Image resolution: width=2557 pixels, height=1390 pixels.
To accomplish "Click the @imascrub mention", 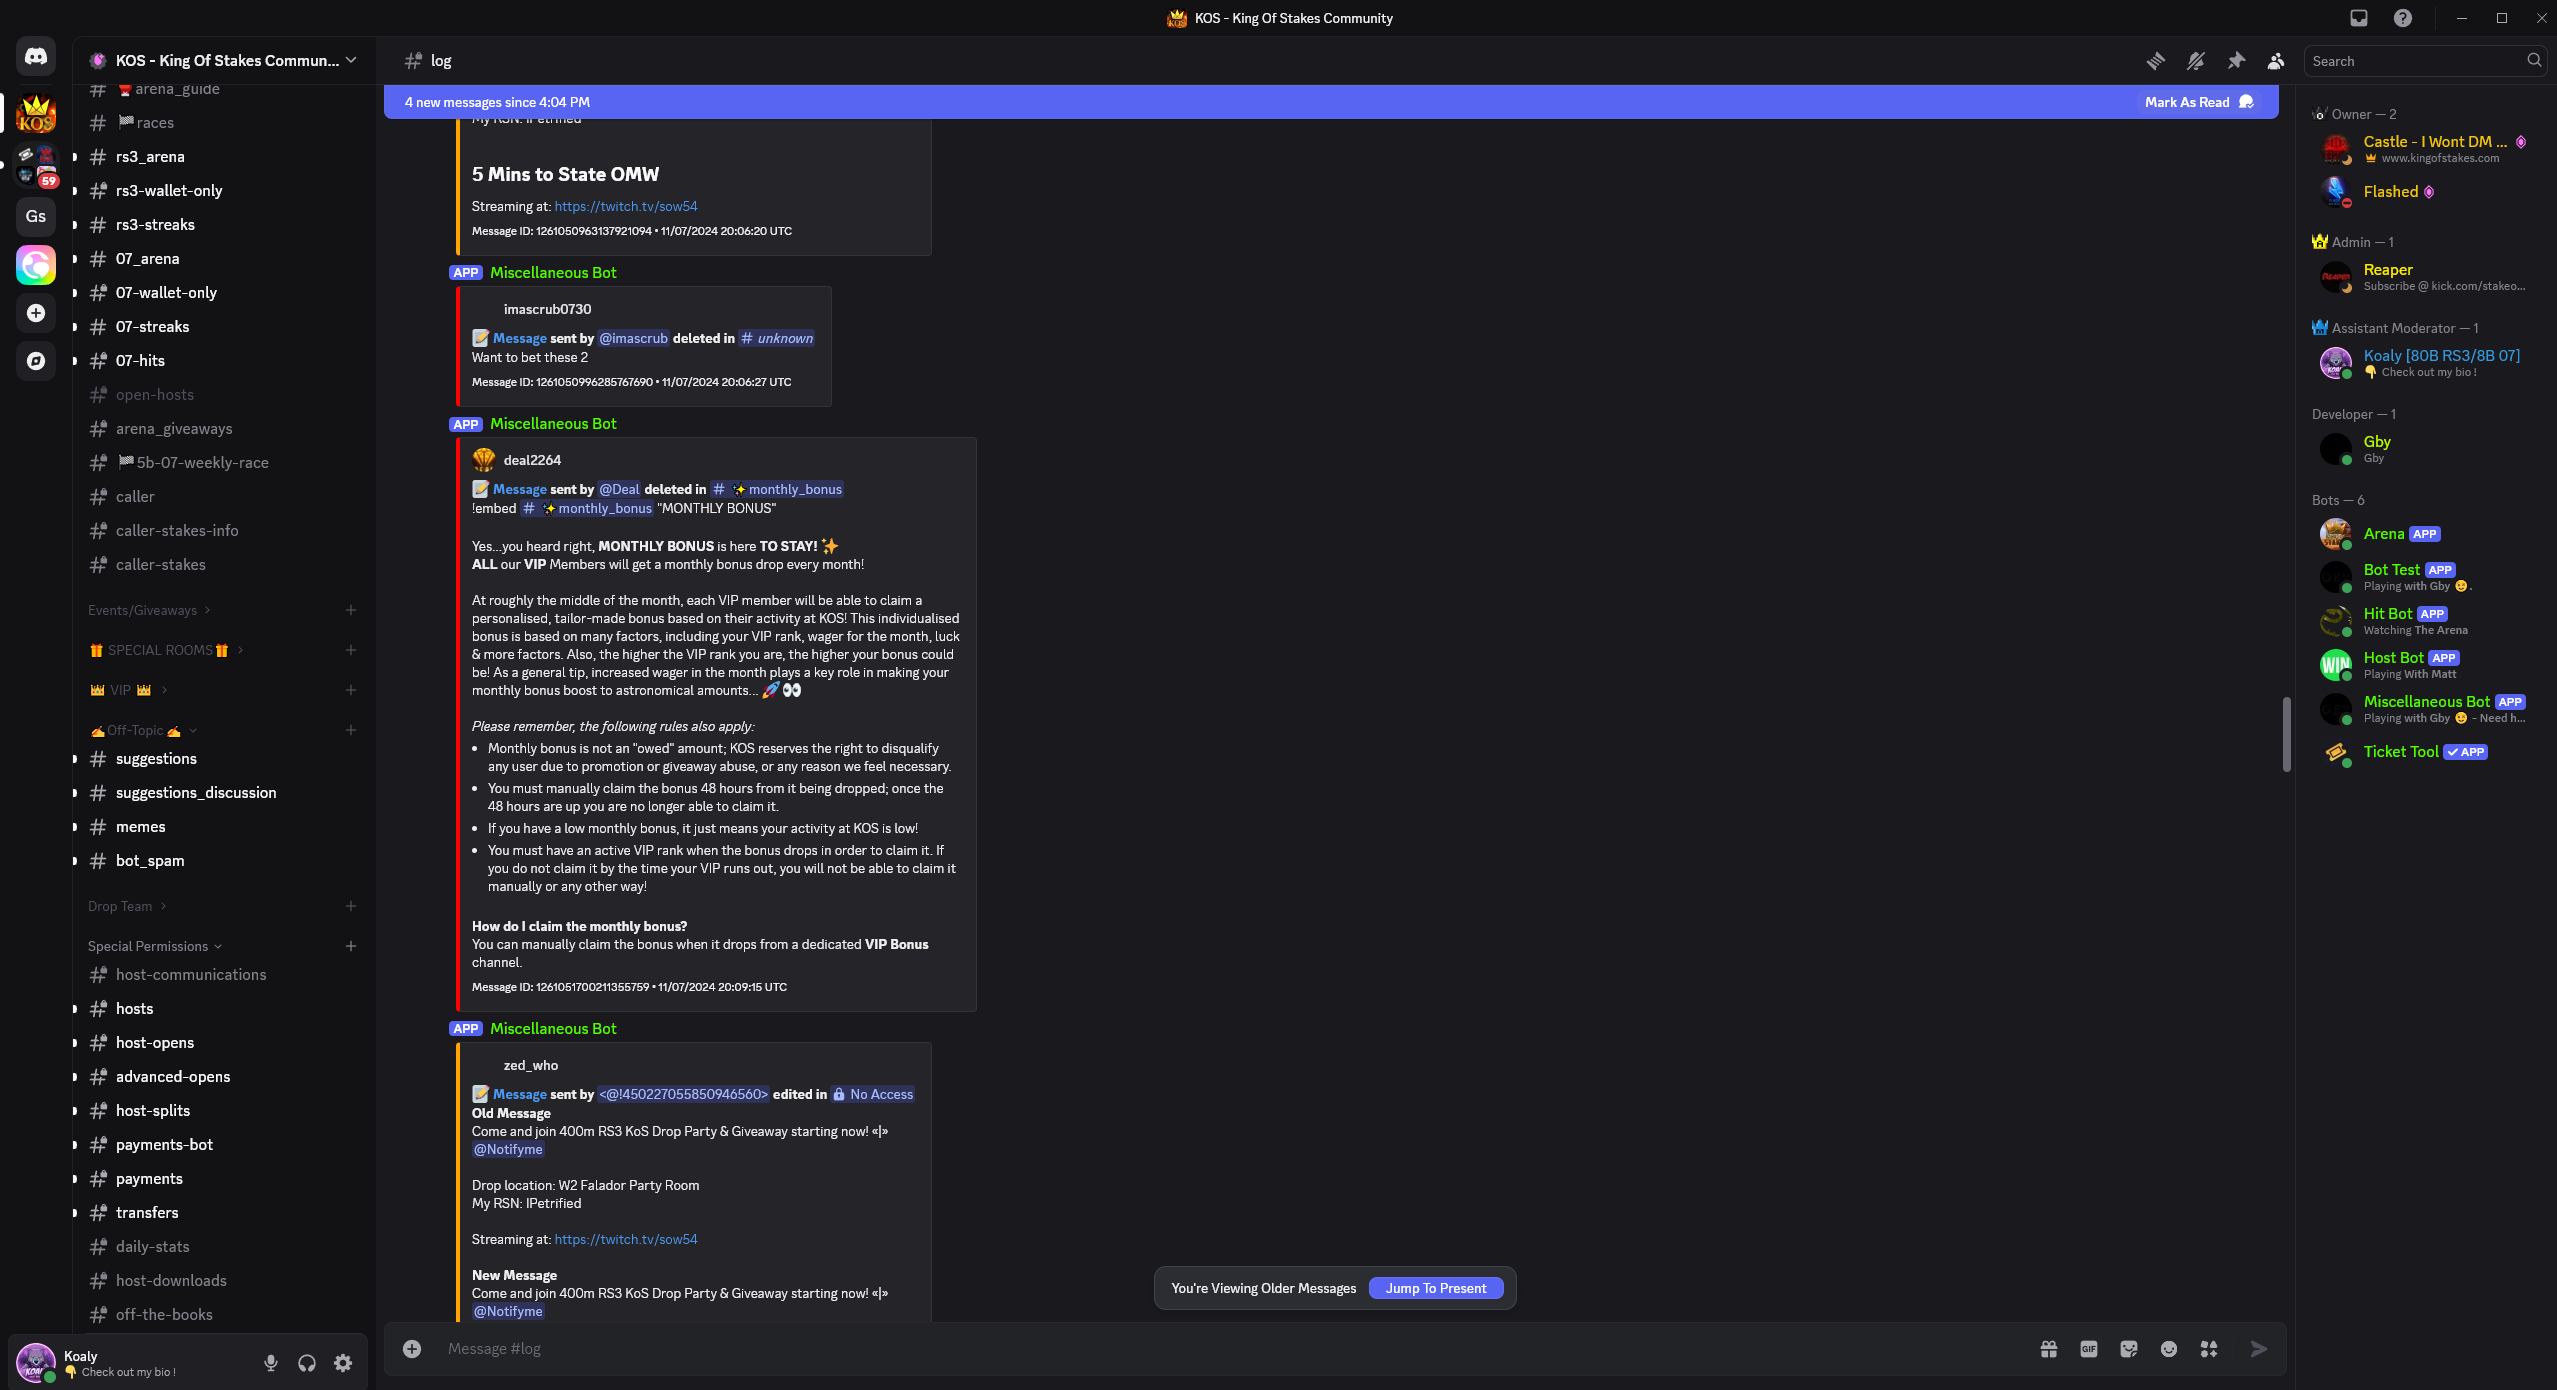I will click(633, 338).
